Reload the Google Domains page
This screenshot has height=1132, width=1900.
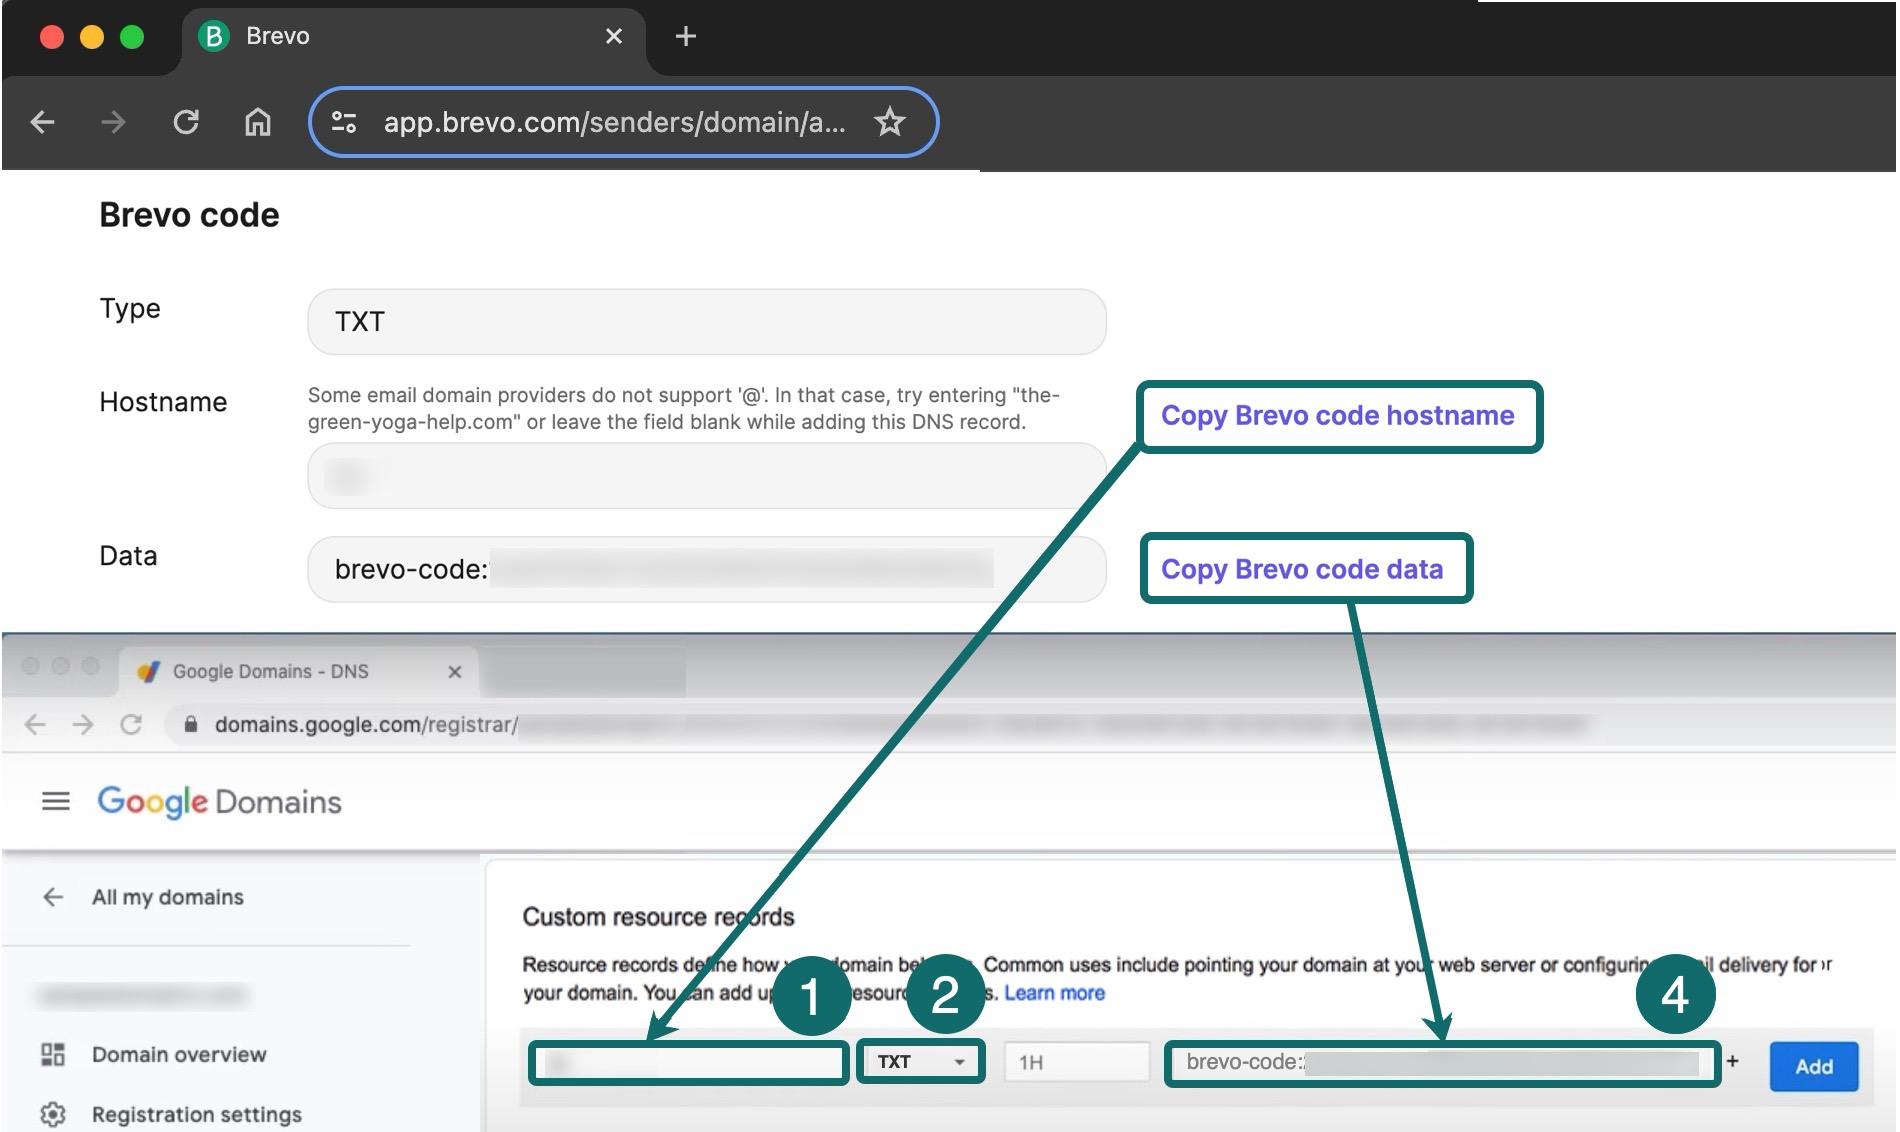pos(131,724)
